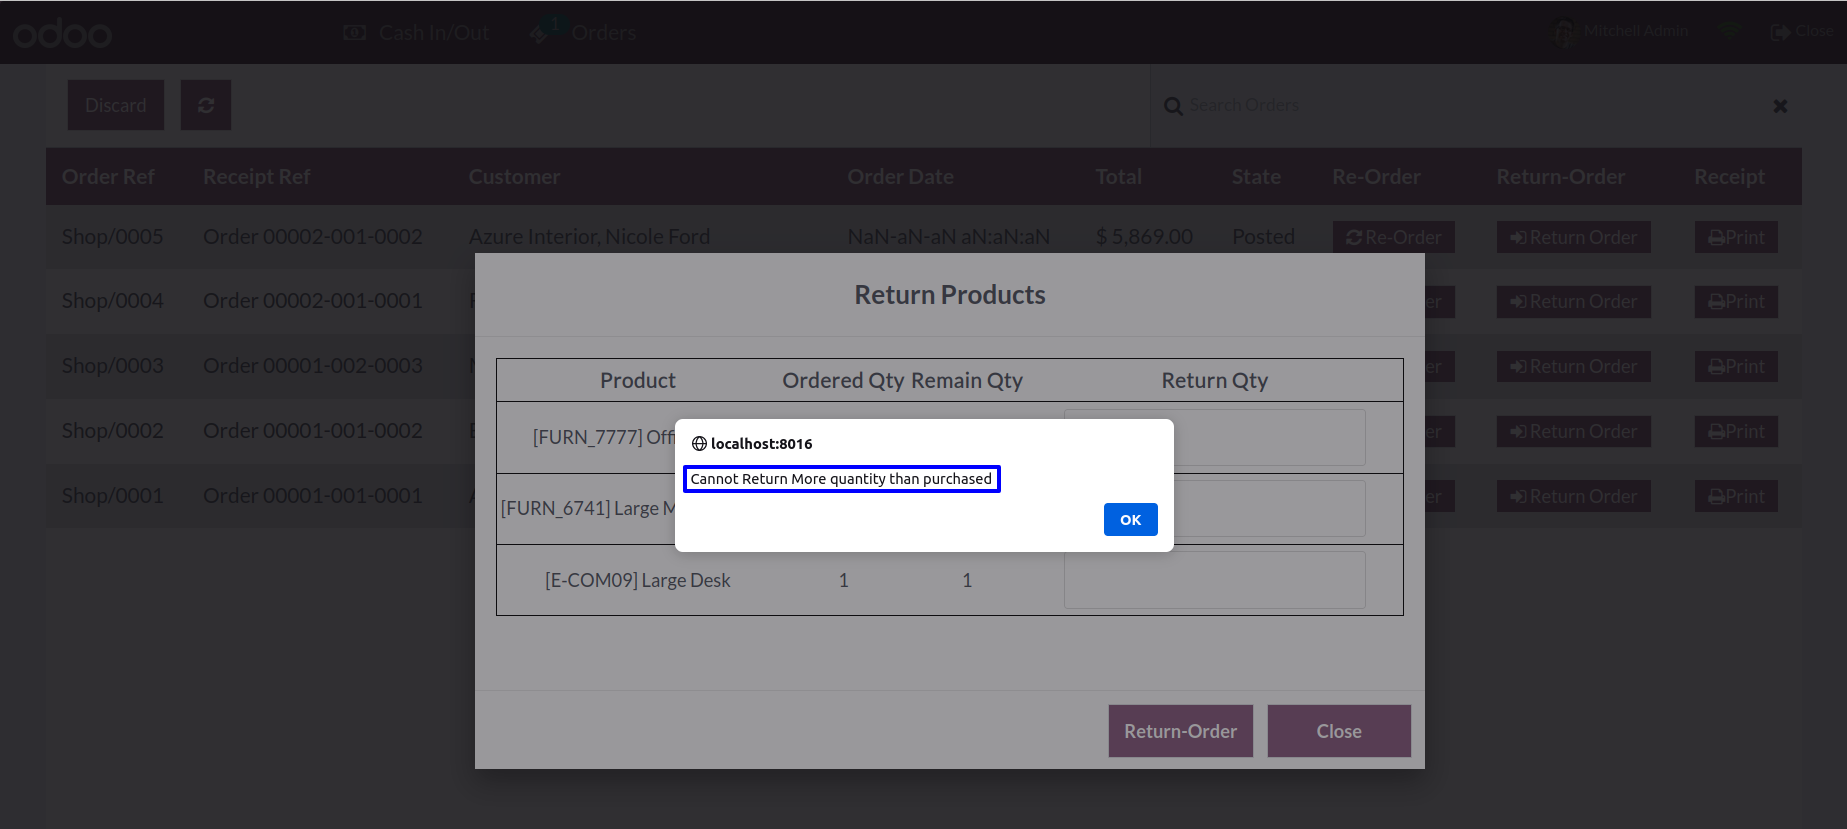Click the Return Qty field for Large Desk
The height and width of the screenshot is (829, 1847).
(1215, 580)
